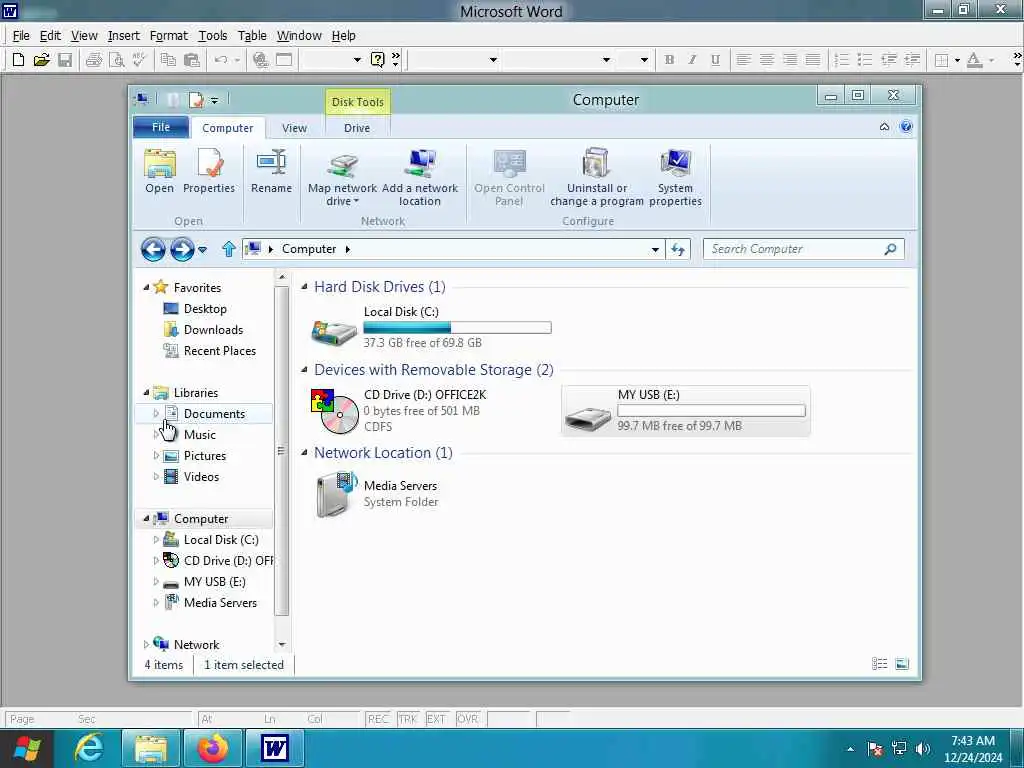The width and height of the screenshot is (1024, 768).
Task: Collapse the Hard Disk Drives group
Action: [304, 287]
